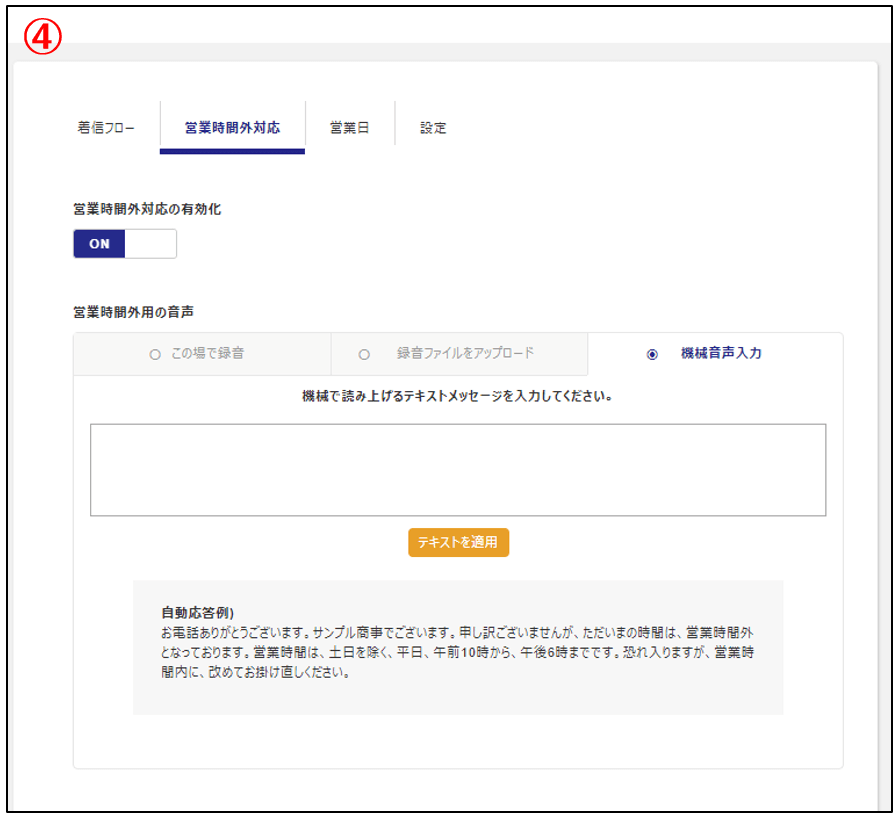Select the 機械音声入力 radio option
893x813 pixels.
[652, 355]
